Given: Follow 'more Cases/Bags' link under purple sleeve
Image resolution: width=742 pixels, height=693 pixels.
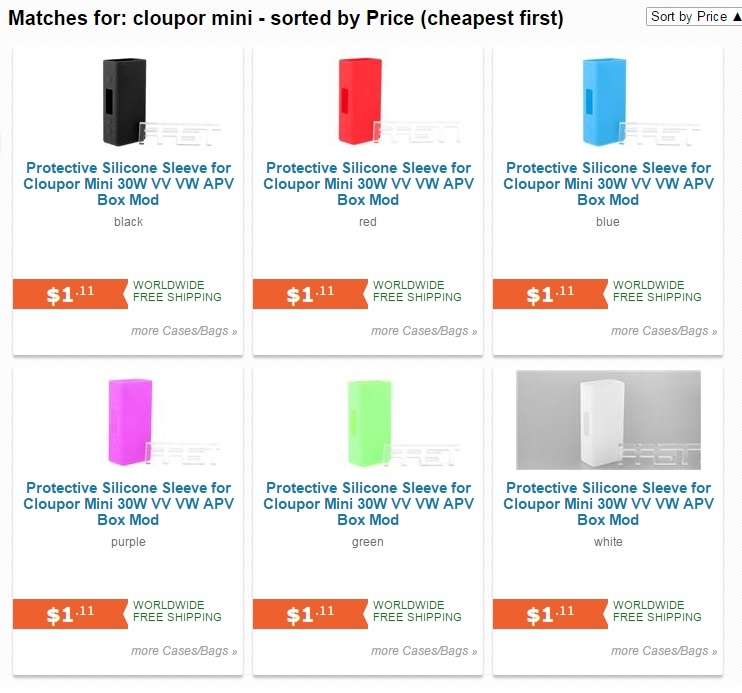Looking at the screenshot, I should [x=184, y=651].
